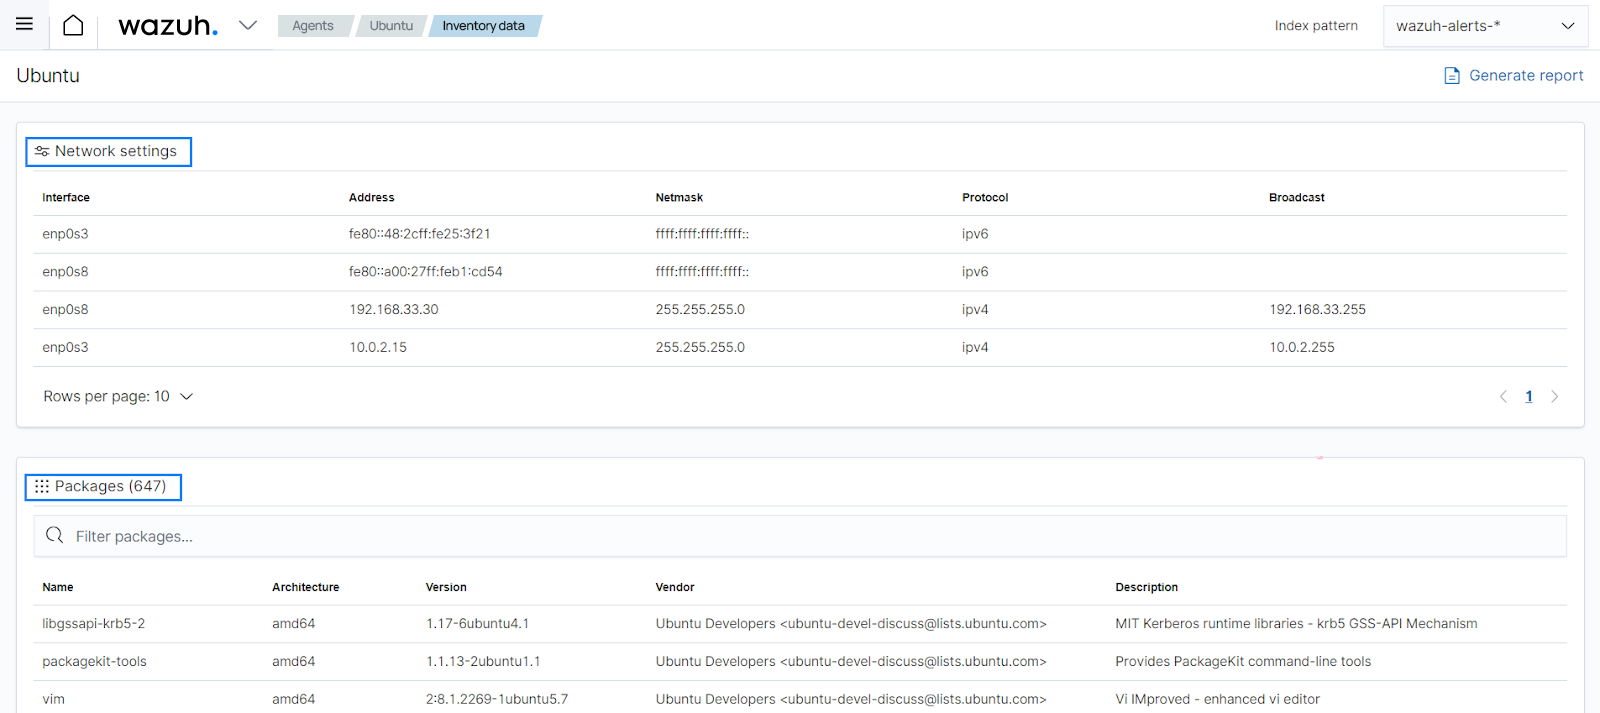Focus the Filter packages search field
Viewport: 1600px width, 713px height.
(x=800, y=536)
